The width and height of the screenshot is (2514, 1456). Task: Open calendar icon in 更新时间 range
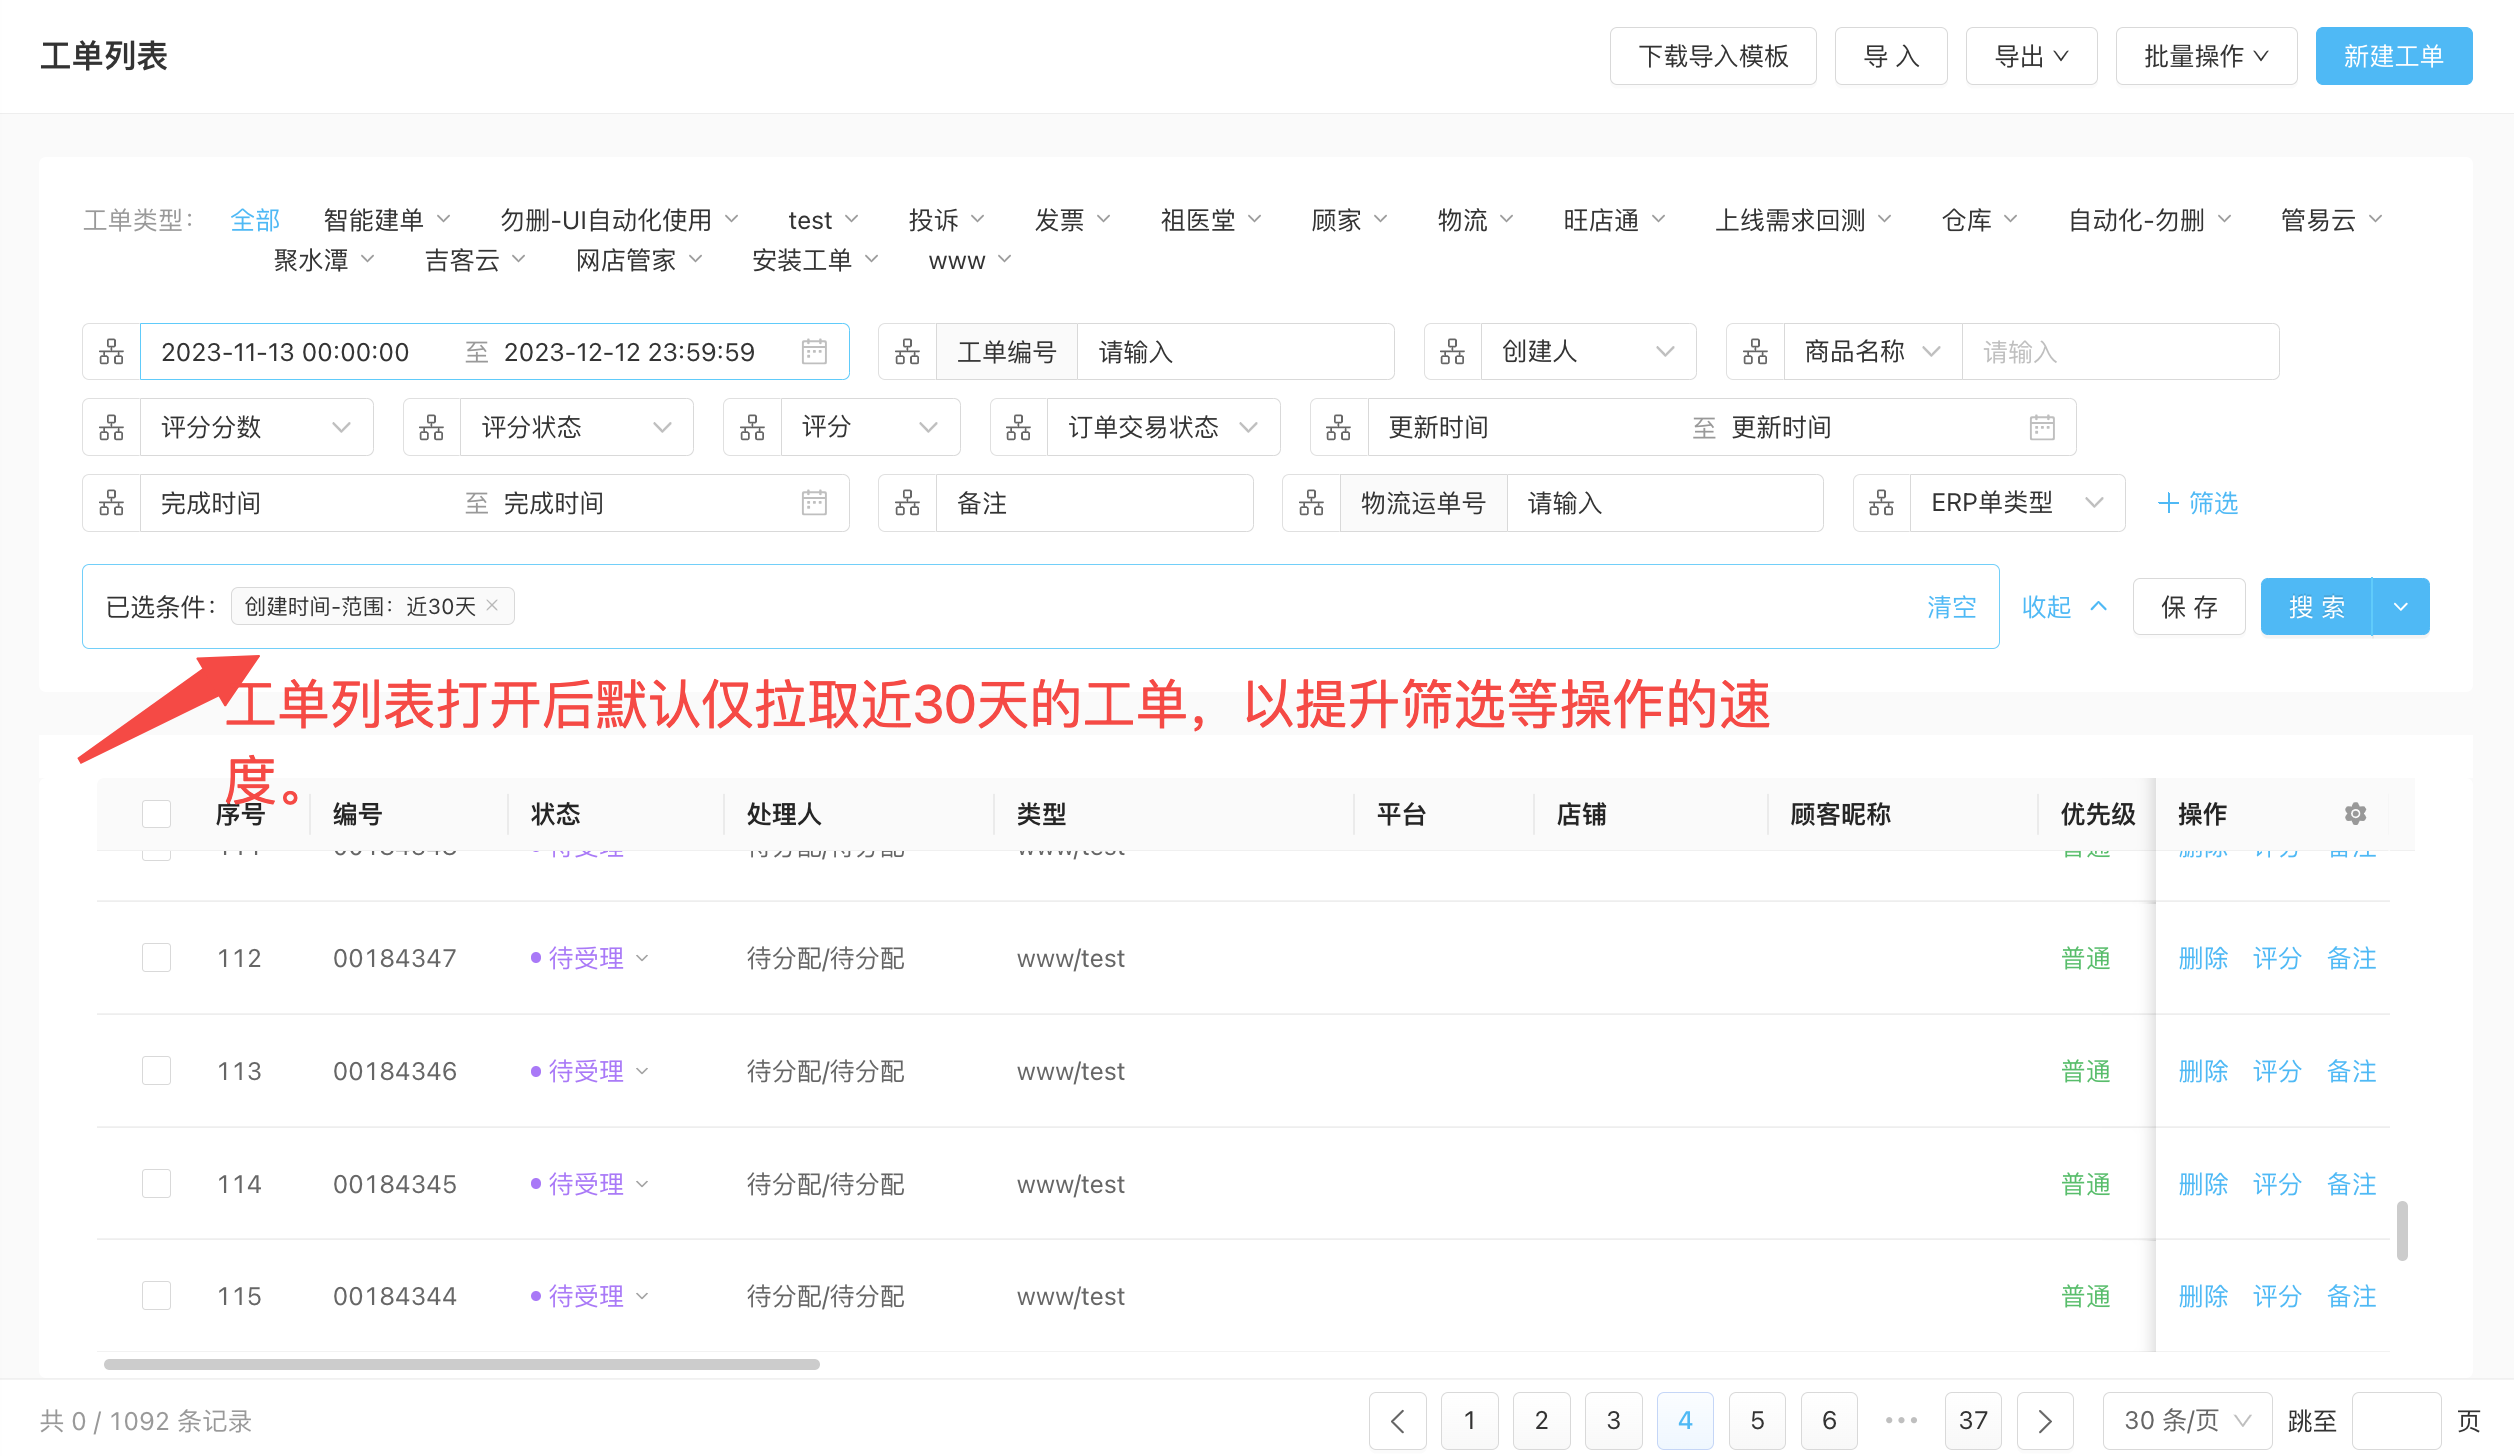point(2042,428)
